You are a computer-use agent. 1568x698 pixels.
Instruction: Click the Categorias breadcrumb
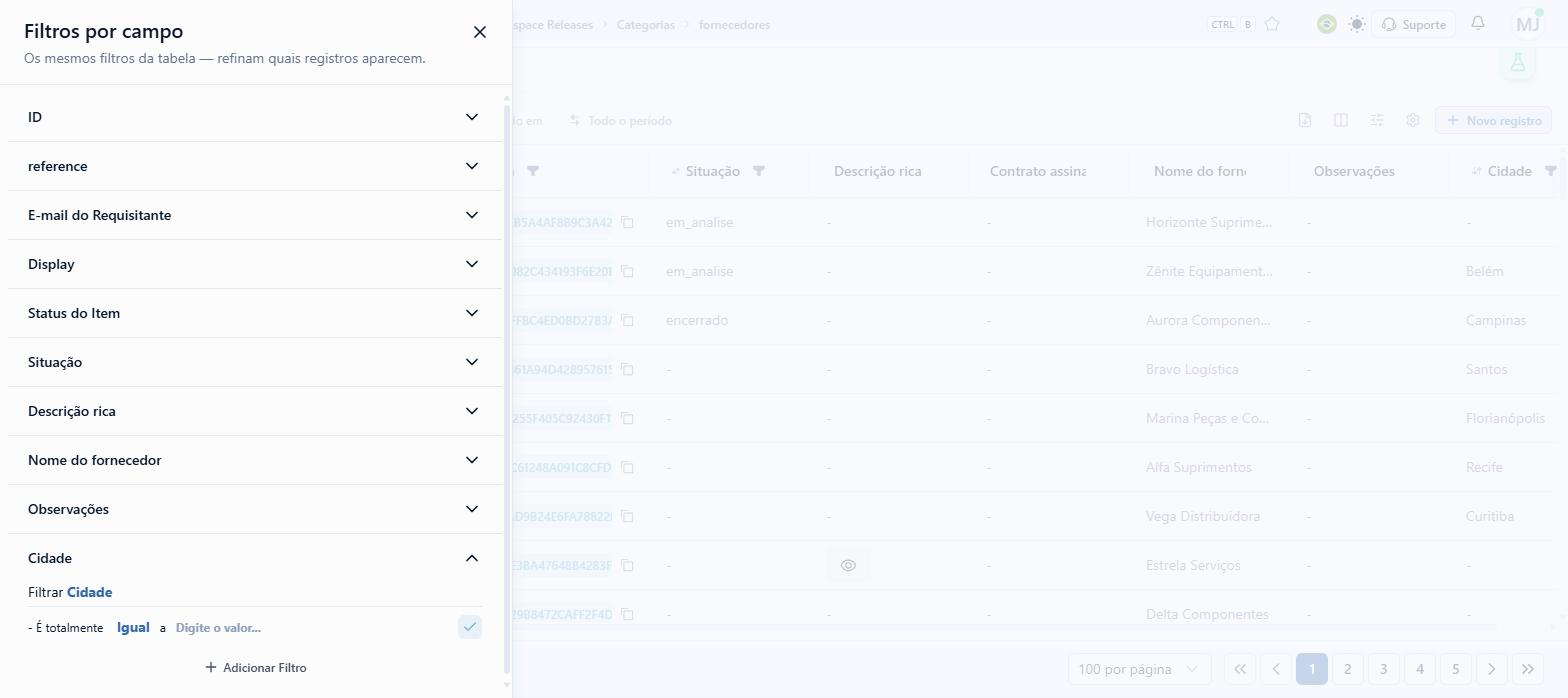tap(645, 24)
